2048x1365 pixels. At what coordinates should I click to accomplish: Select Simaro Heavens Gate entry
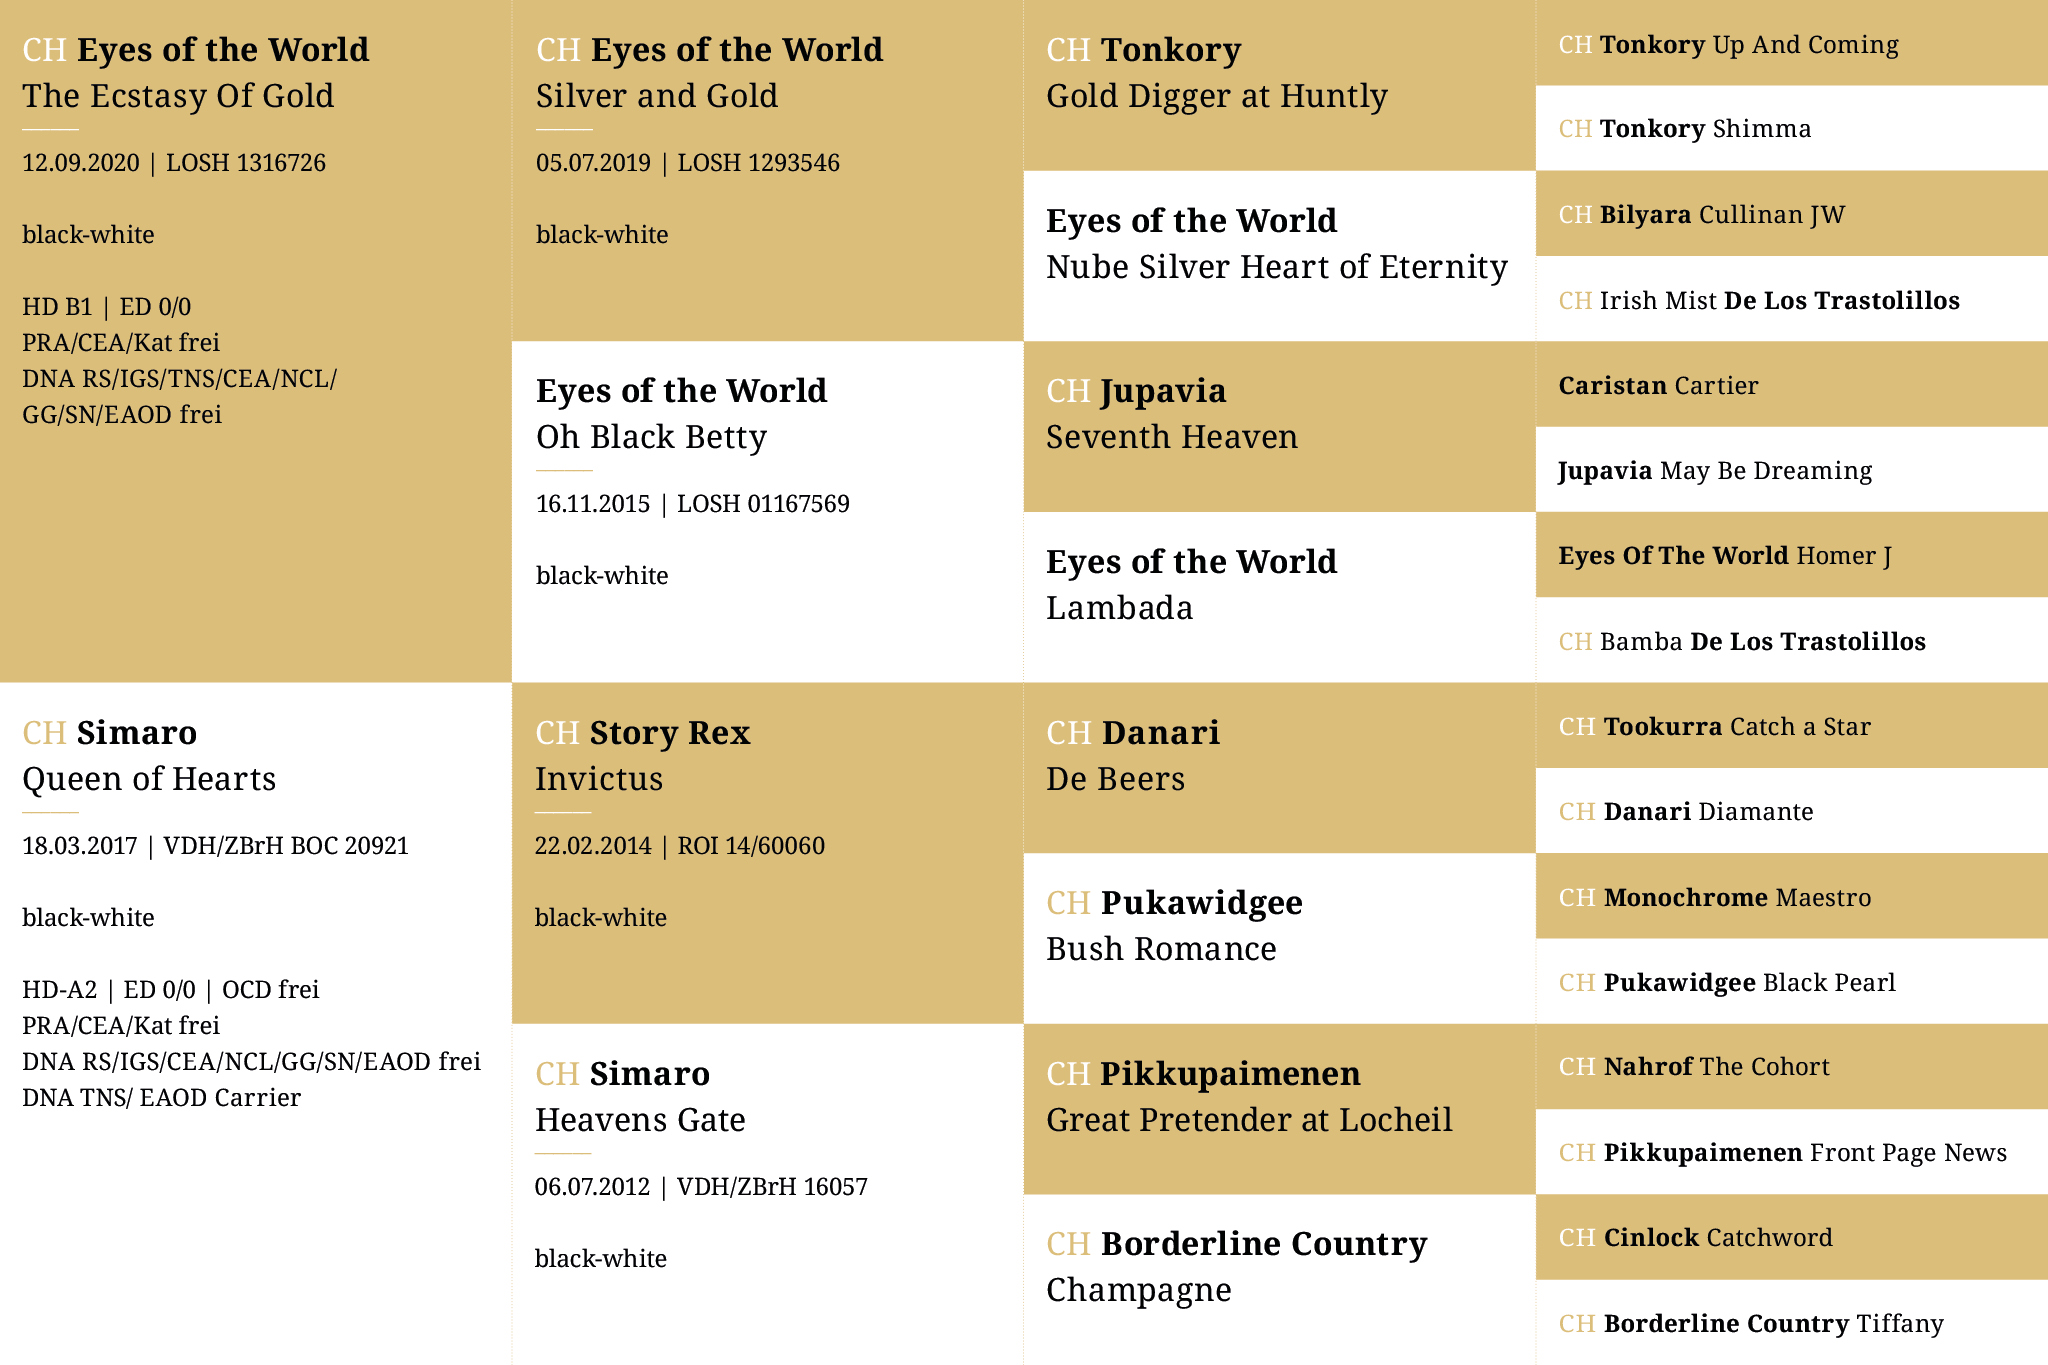pos(640,1096)
